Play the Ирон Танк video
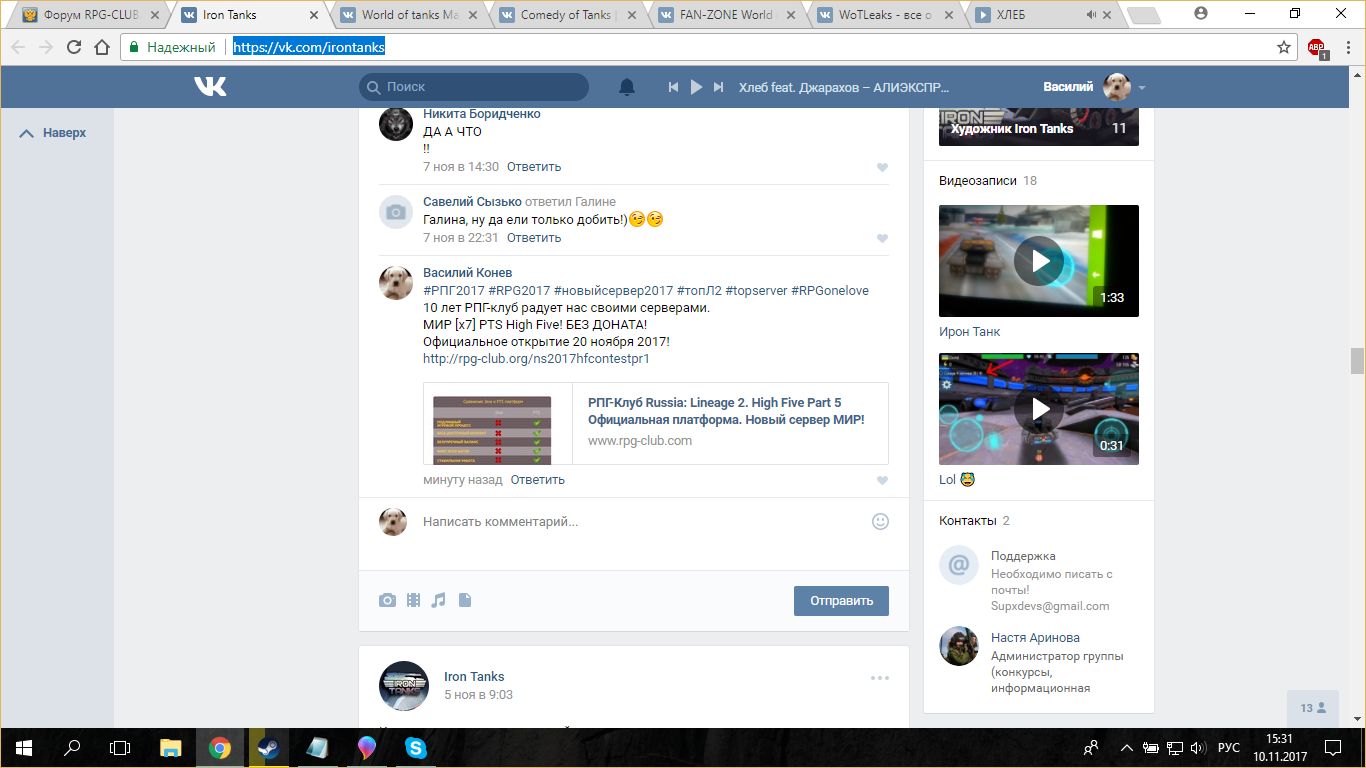 pos(1039,261)
